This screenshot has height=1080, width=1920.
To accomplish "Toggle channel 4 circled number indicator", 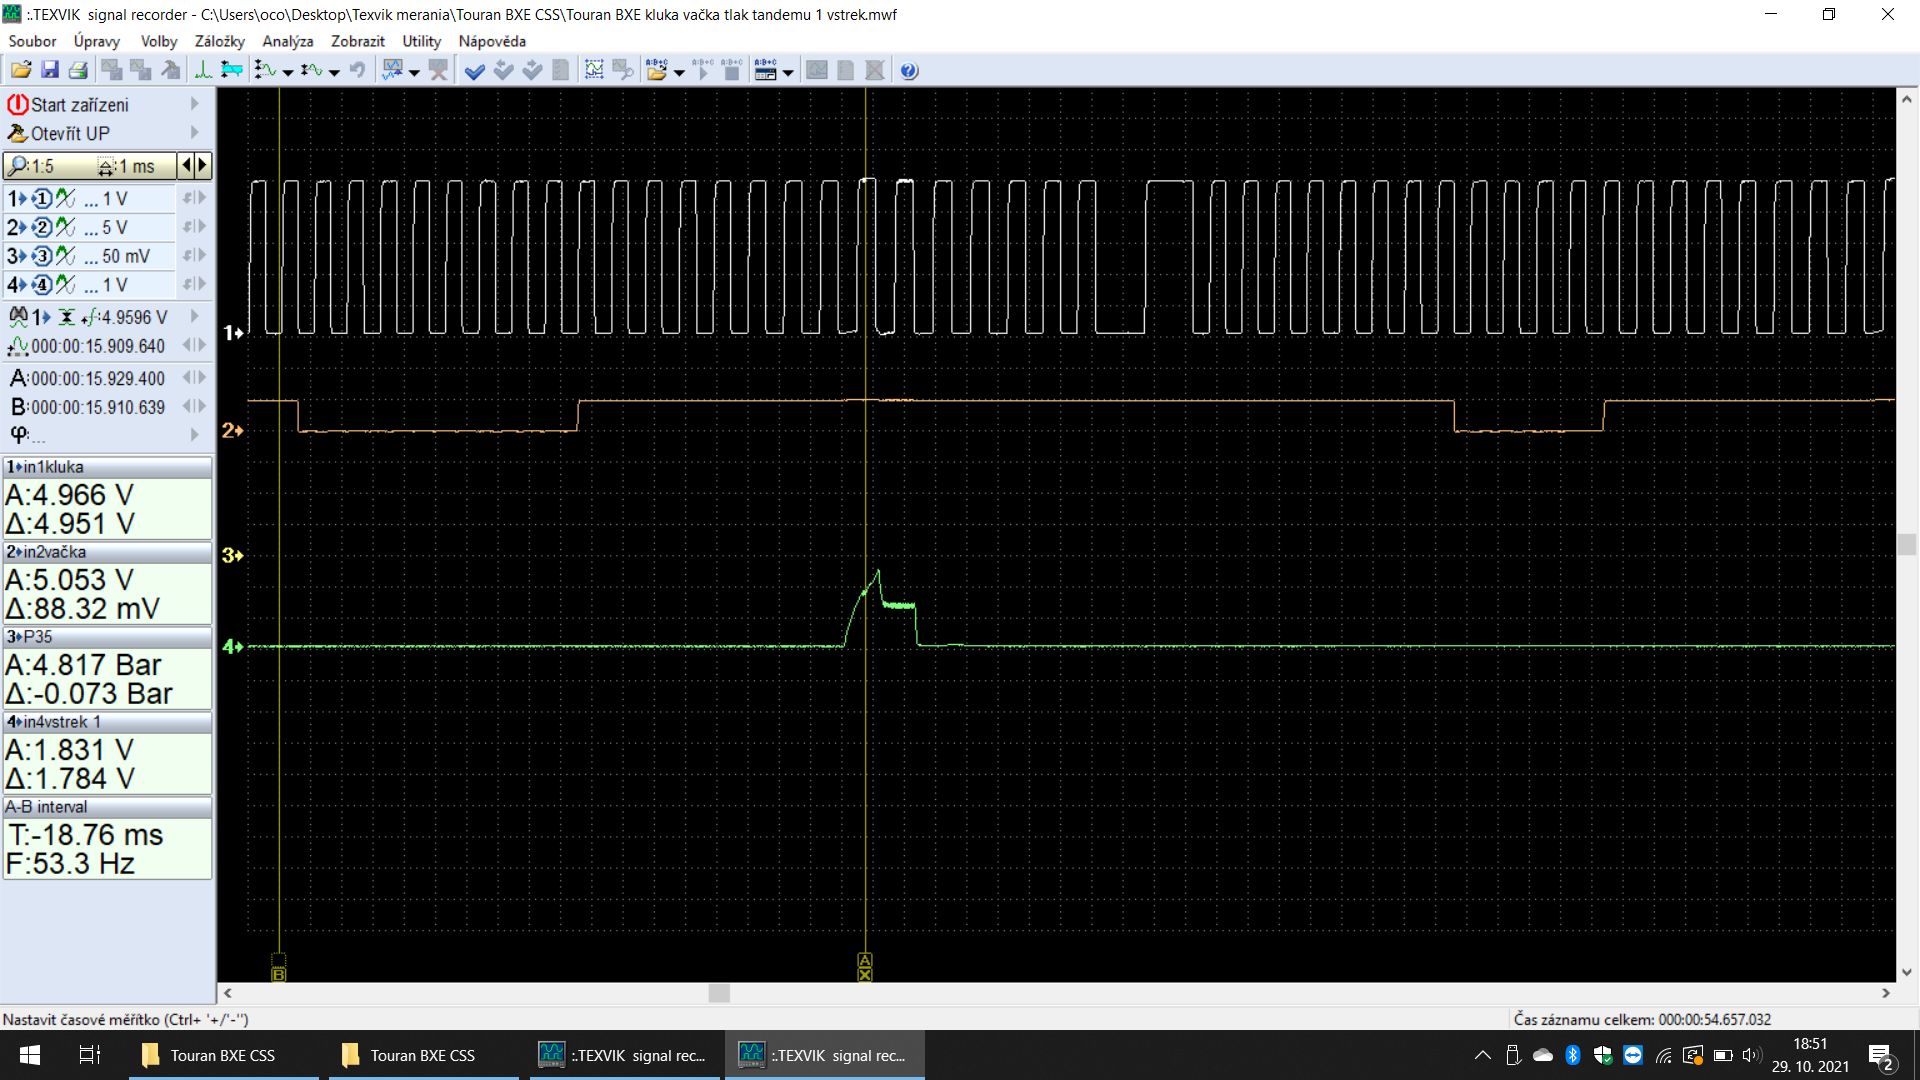I will [x=42, y=285].
